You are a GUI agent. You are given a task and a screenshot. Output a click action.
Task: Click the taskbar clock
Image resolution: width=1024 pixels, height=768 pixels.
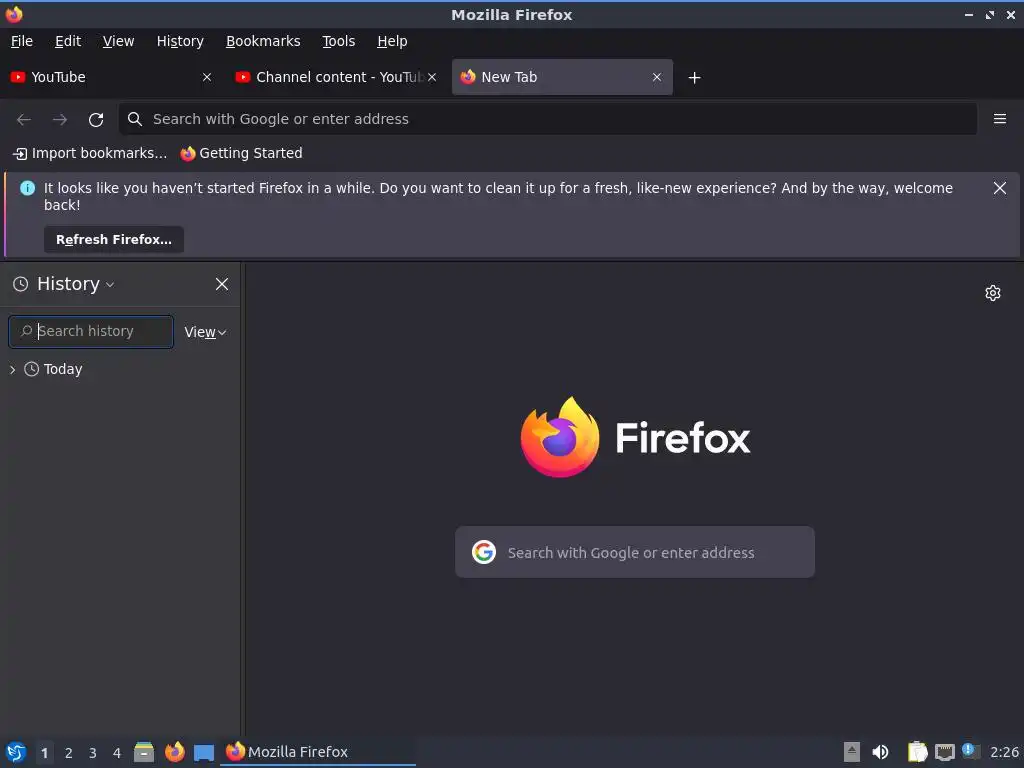(1004, 752)
